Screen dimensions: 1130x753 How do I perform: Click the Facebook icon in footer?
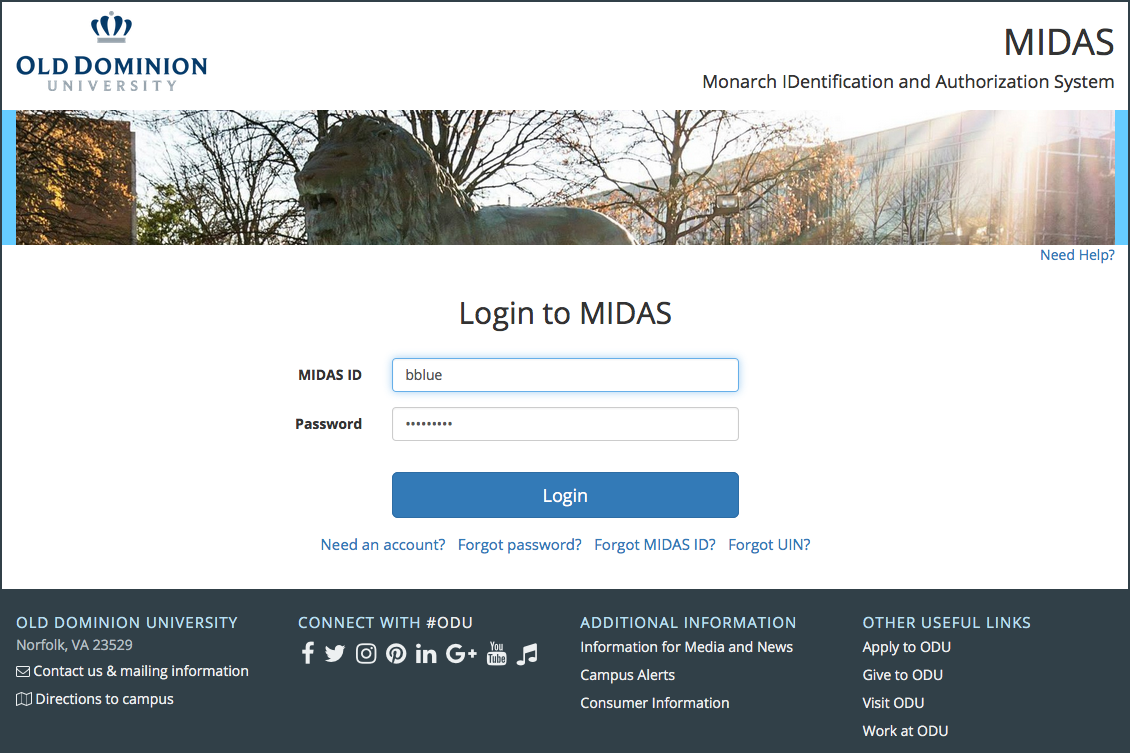[x=308, y=654]
